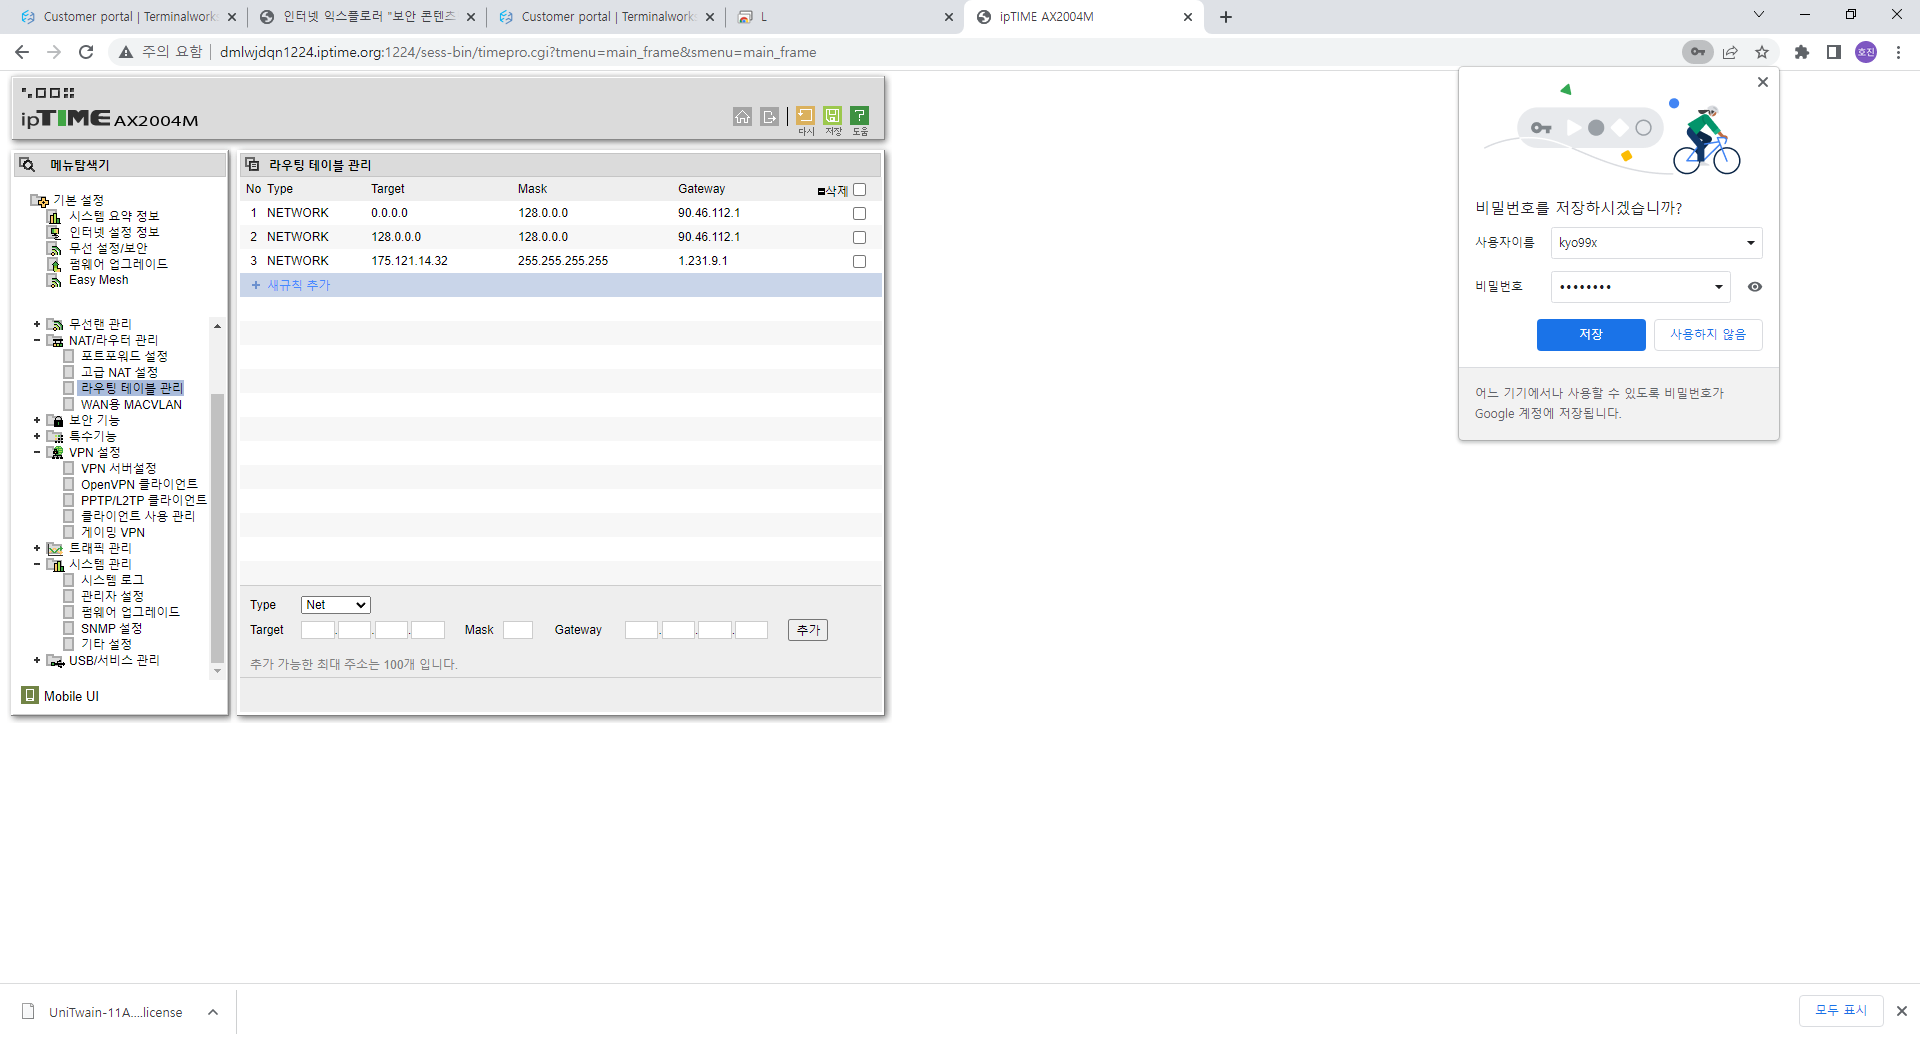The height and width of the screenshot is (1040, 1920).
Task: Switch to the 인터넷 익스플로러 browser tab
Action: [x=365, y=17]
